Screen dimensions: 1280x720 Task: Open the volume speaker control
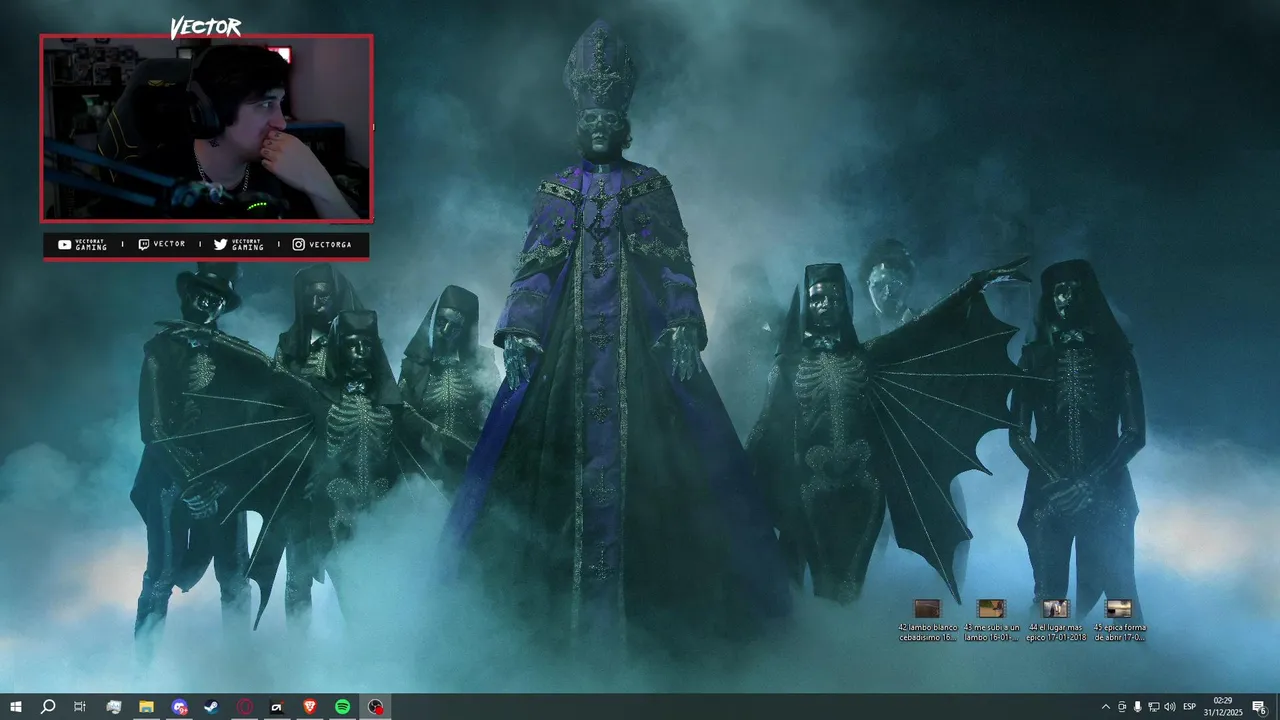pyautogui.click(x=1170, y=707)
